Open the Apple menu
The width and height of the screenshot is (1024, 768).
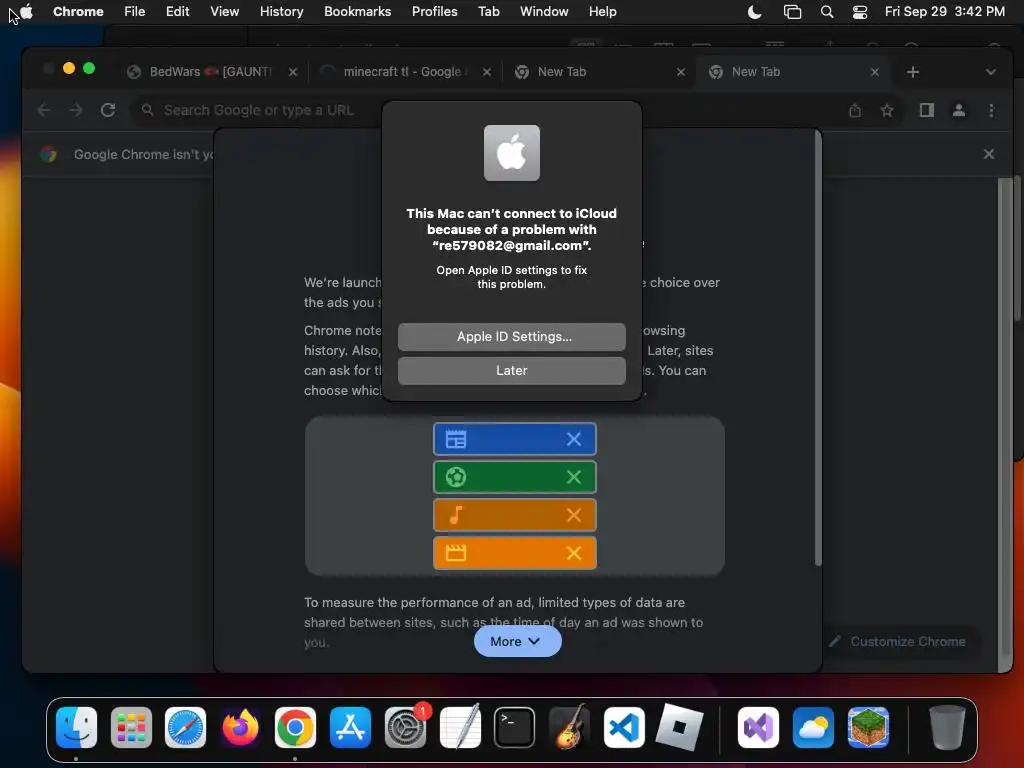26,11
